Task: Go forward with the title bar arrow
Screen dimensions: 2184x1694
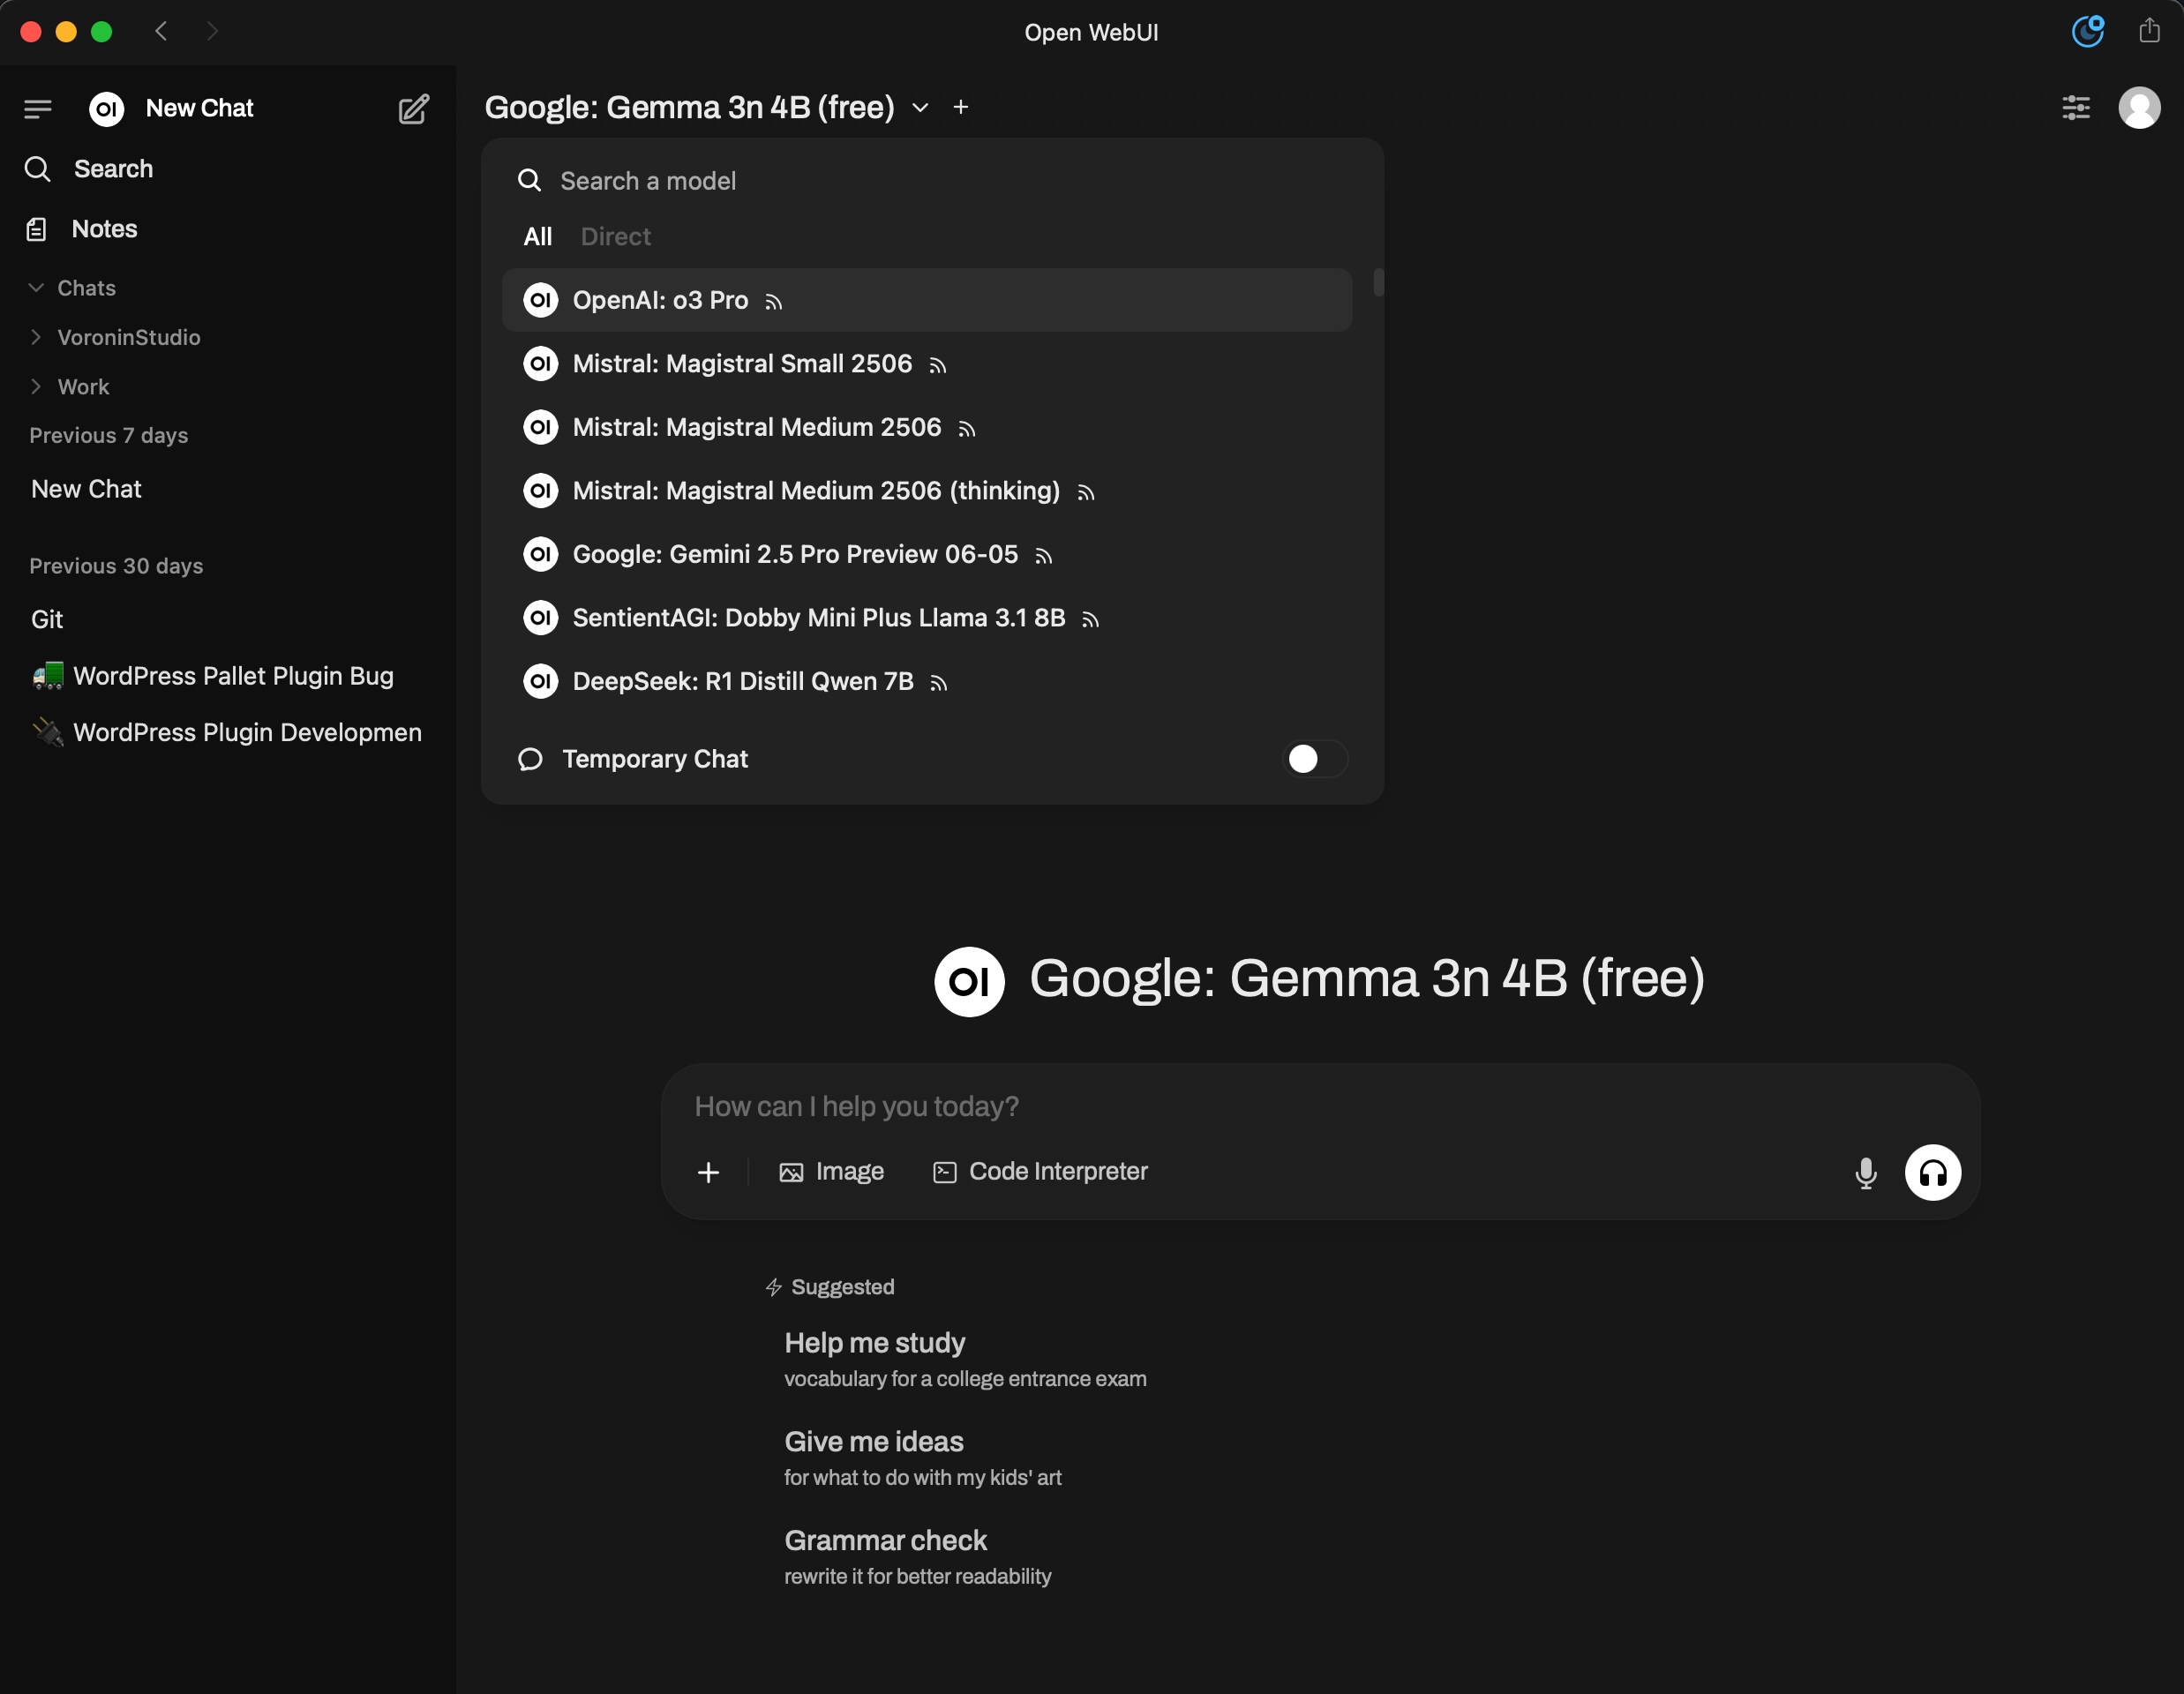Action: (212, 31)
